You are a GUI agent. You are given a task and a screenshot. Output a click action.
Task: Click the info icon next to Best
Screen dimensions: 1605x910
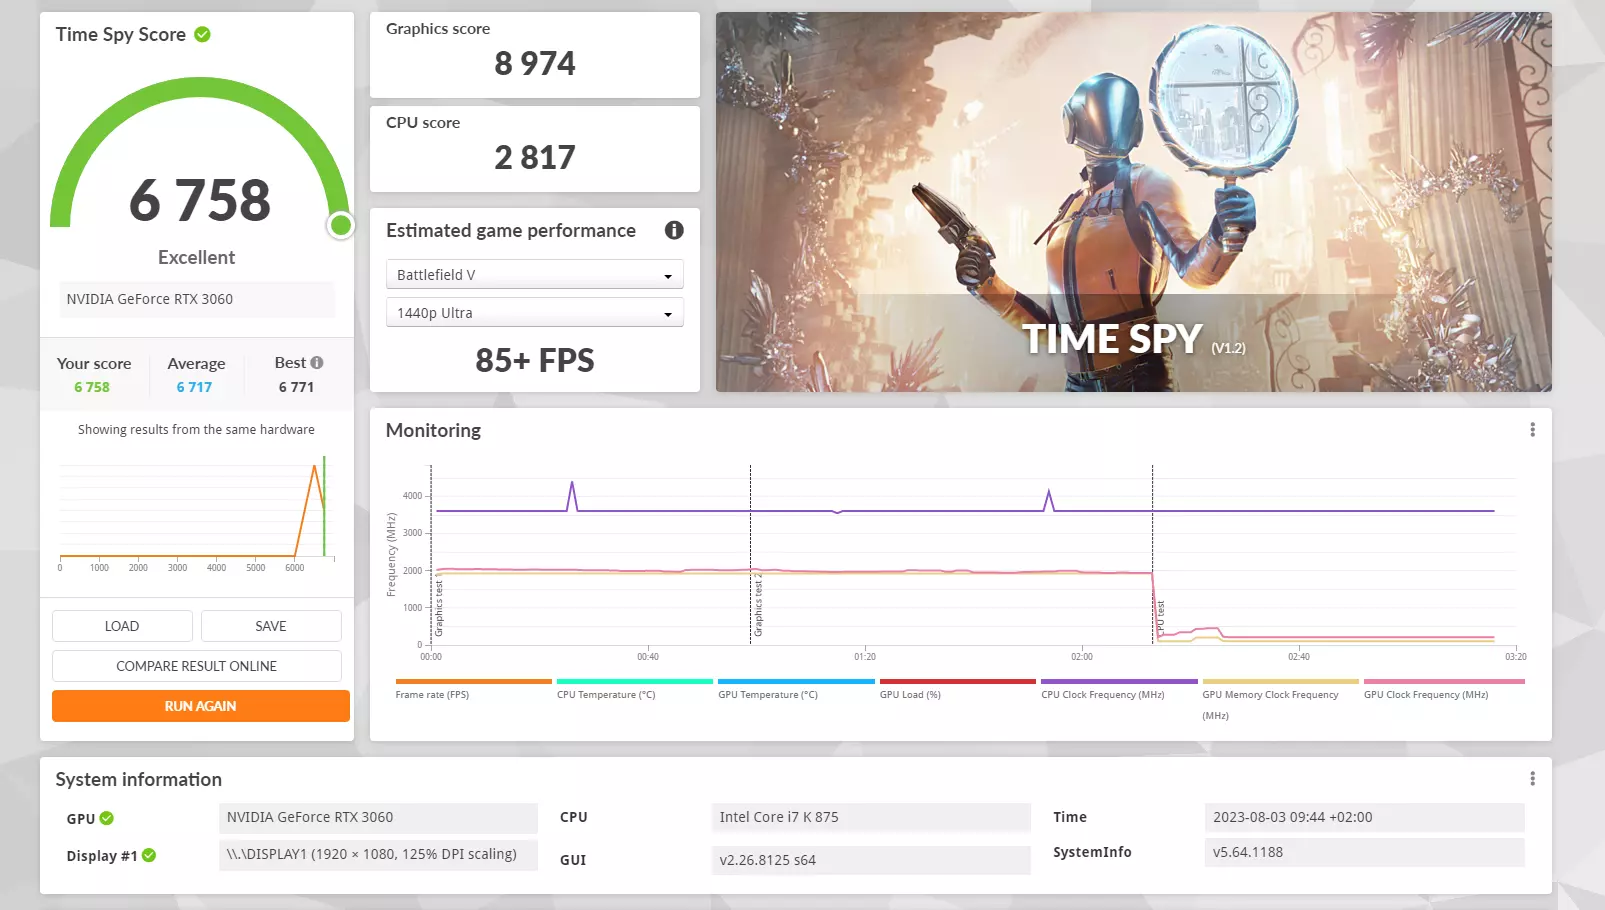[317, 363]
